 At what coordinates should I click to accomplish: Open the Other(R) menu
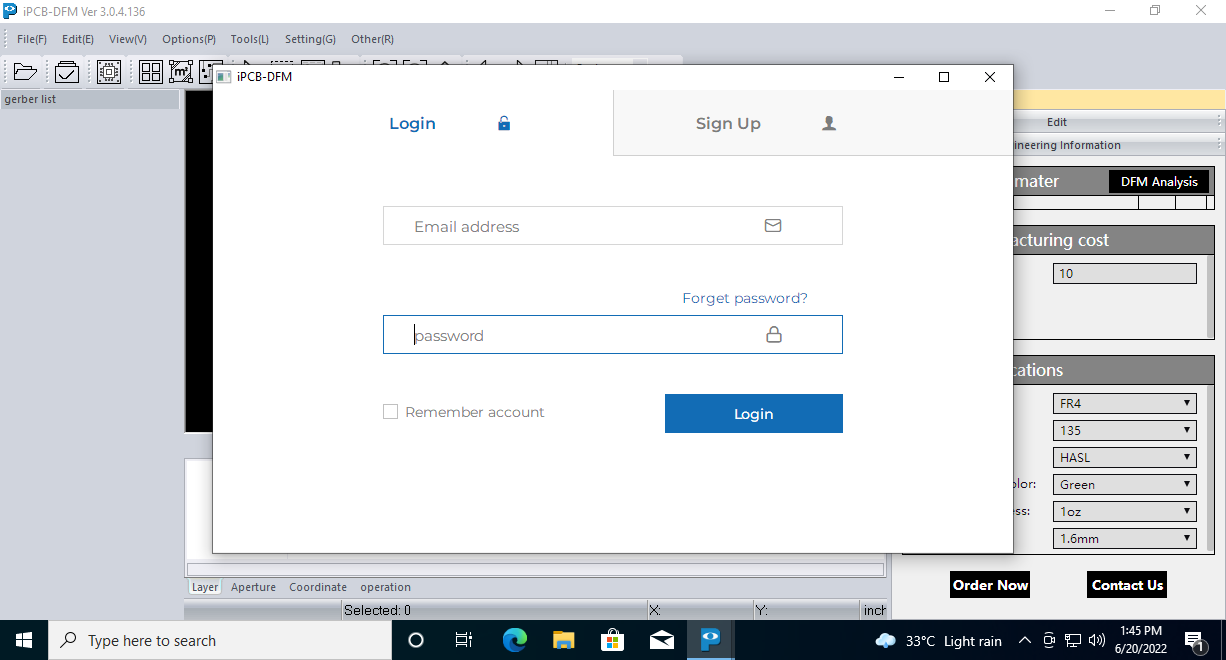coord(372,39)
